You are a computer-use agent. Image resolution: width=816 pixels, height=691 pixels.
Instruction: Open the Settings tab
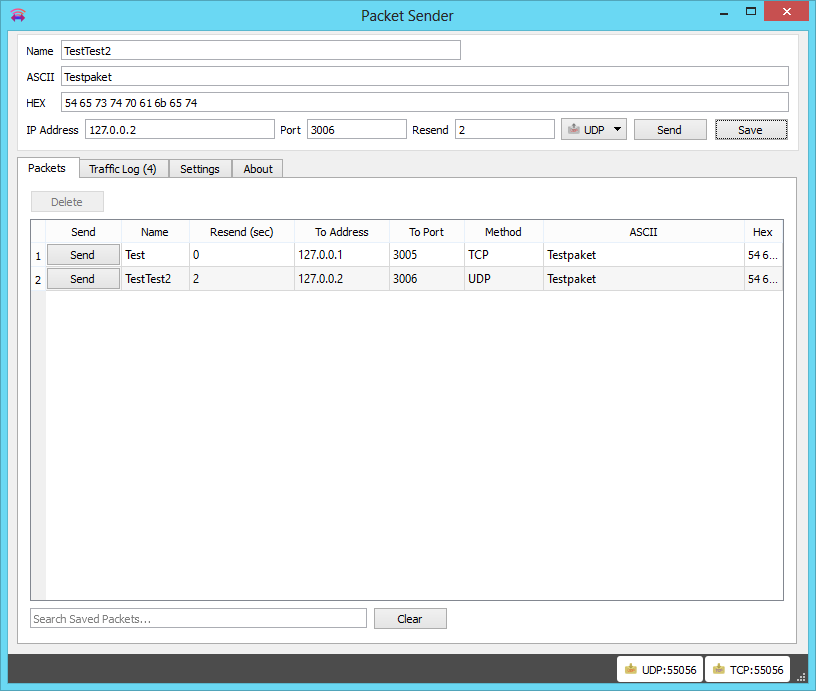200,169
